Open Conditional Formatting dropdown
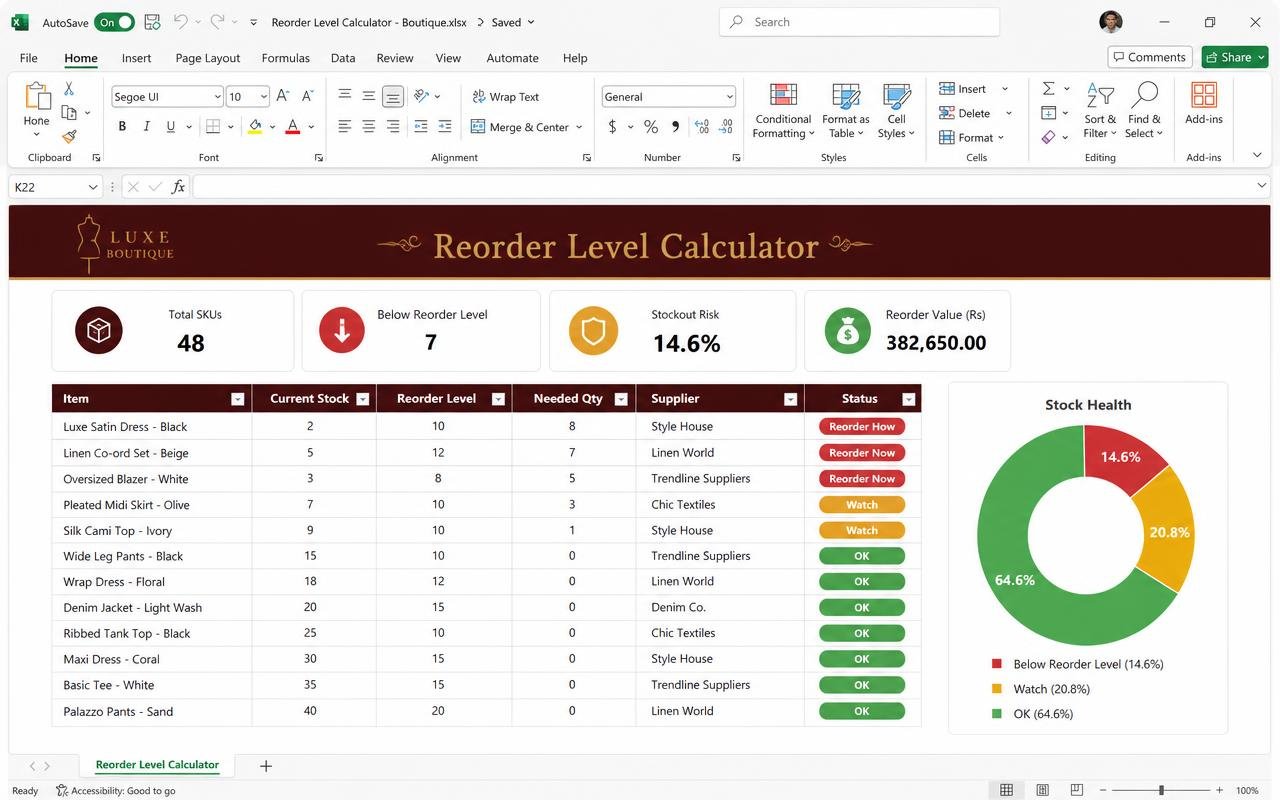This screenshot has height=800, width=1280. click(783, 111)
